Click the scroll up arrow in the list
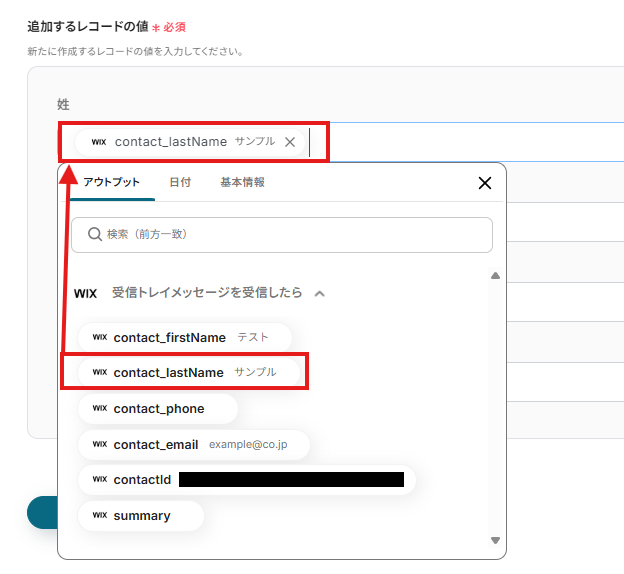Screen dimensions: 624x574 click(x=495, y=275)
